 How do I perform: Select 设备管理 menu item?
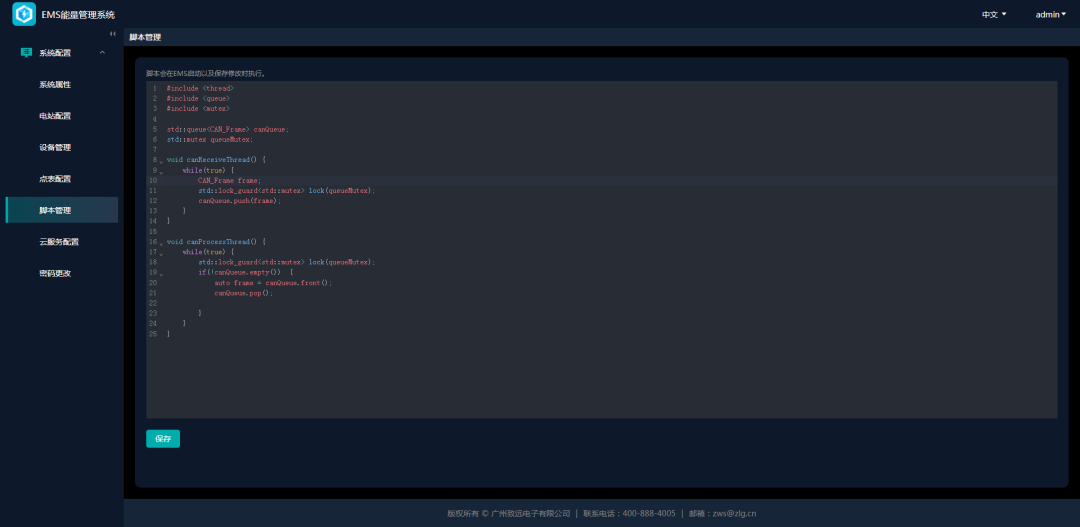(55, 148)
